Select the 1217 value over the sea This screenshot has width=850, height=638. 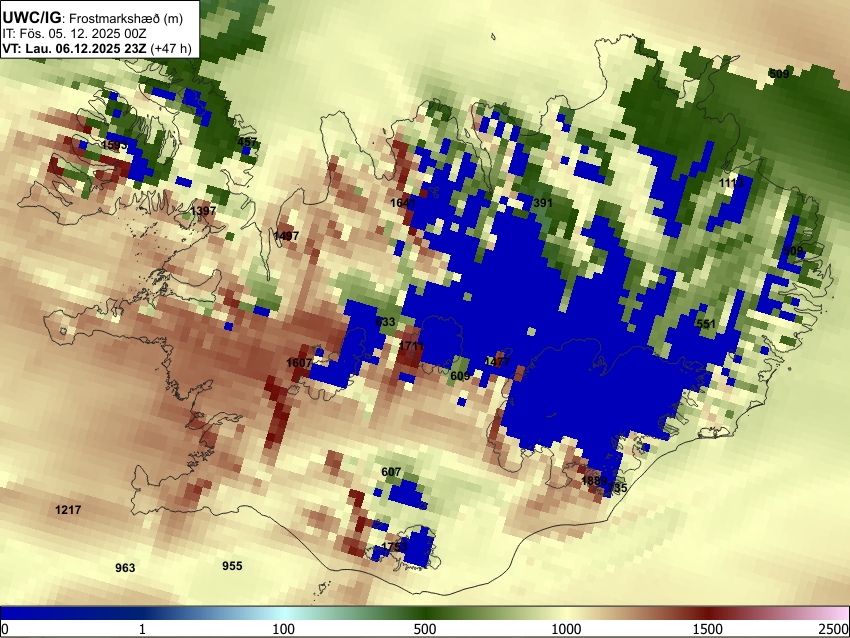pos(68,510)
